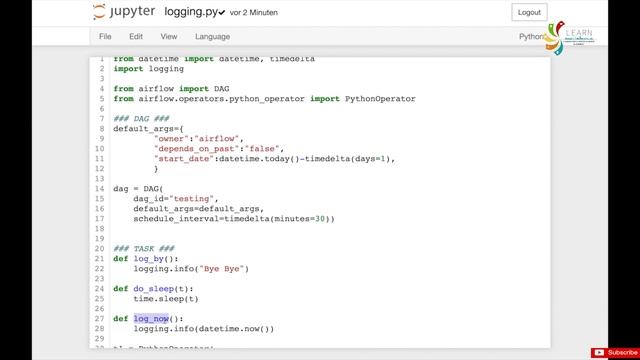Click 'def do_sleep(t):' line
640x360 pixels.
[x=153, y=289]
